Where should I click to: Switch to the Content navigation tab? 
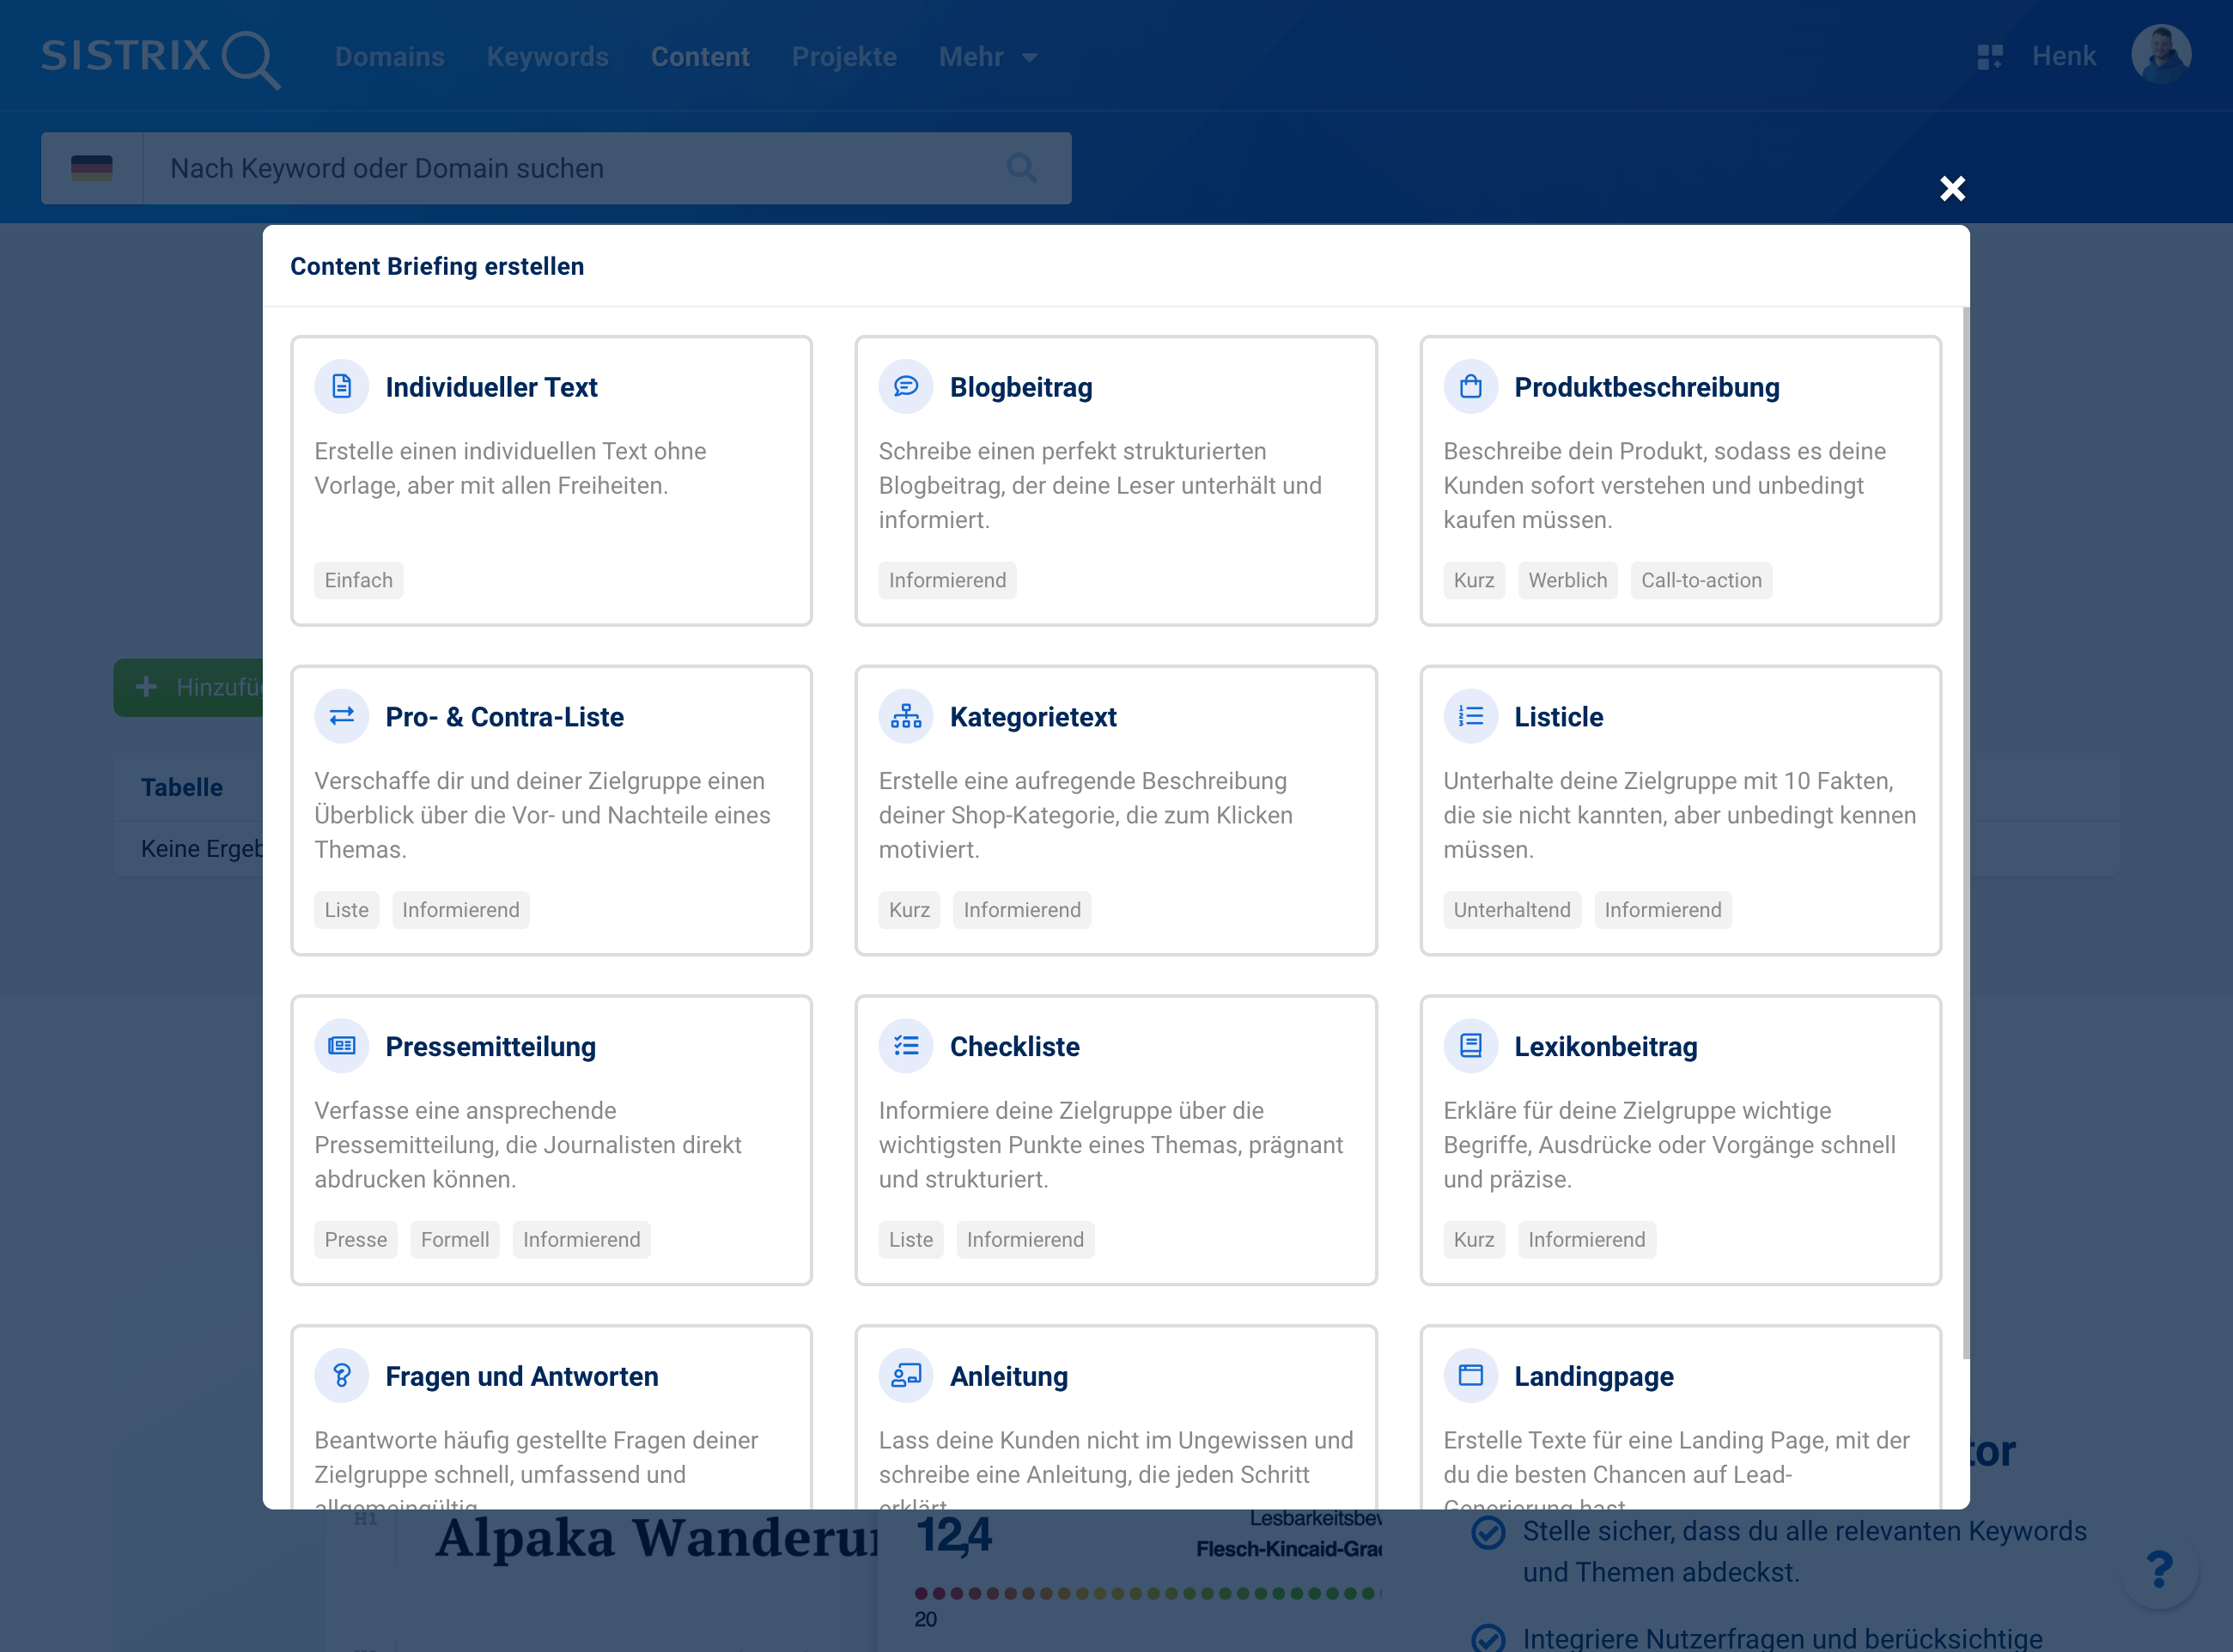tap(700, 57)
